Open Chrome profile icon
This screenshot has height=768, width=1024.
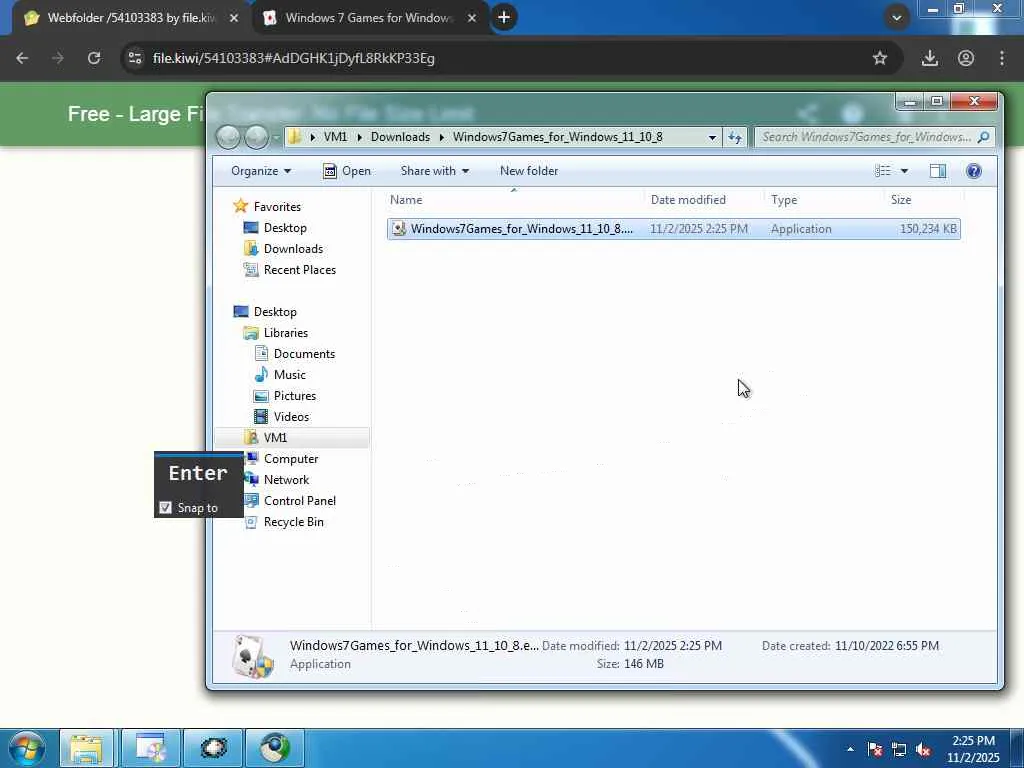966,58
